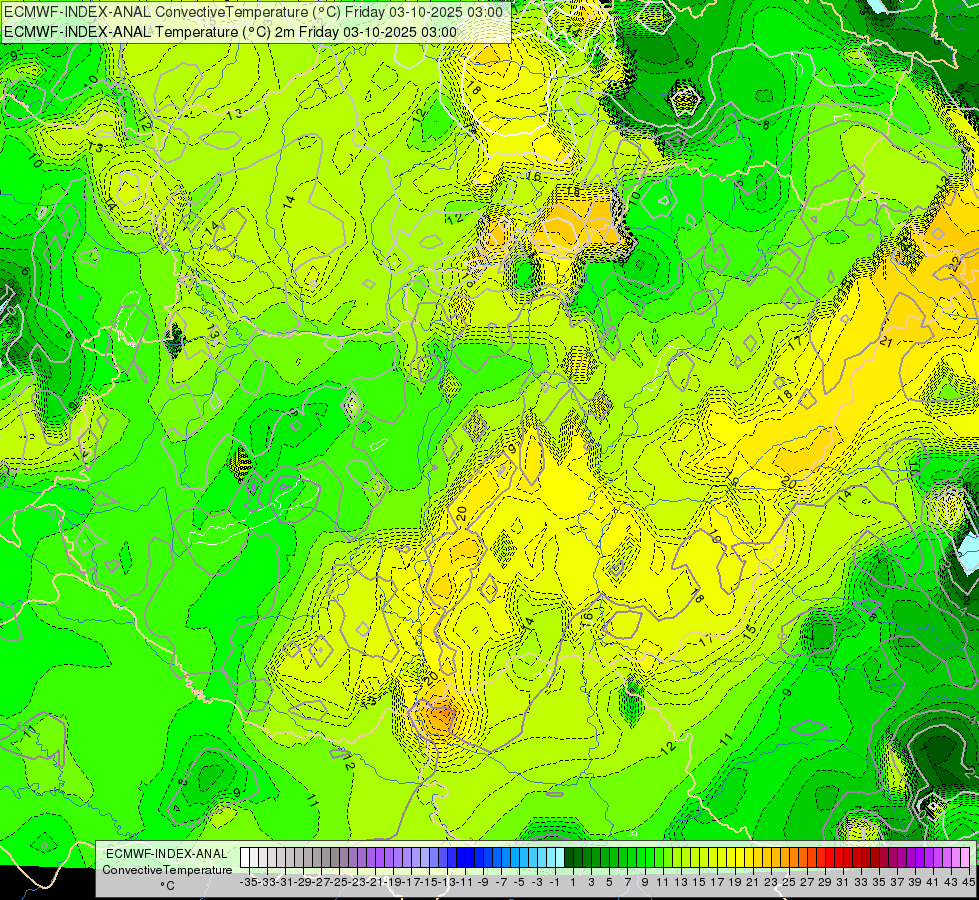
Task: Click the Convective Temperature title line
Action: pos(253,11)
